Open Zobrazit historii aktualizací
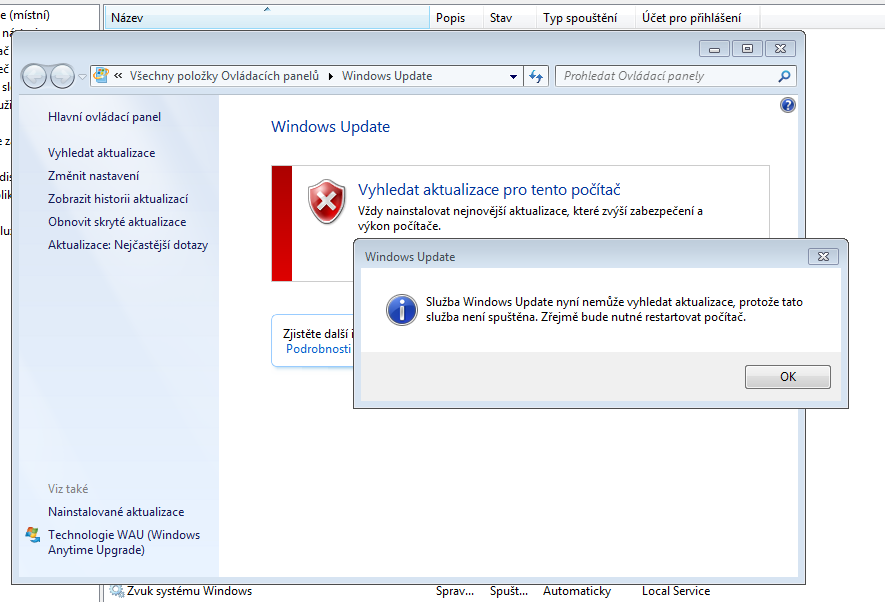Viewport: 885px width, 602px height. click(118, 199)
